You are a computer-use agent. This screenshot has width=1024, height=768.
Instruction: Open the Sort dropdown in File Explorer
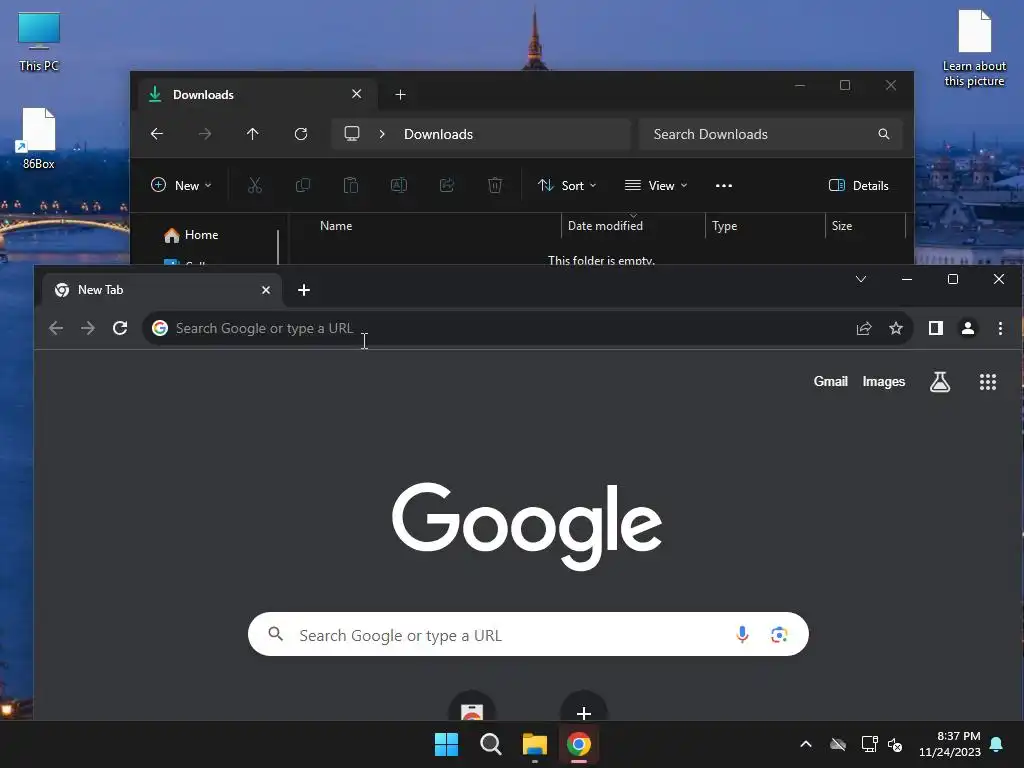567,185
